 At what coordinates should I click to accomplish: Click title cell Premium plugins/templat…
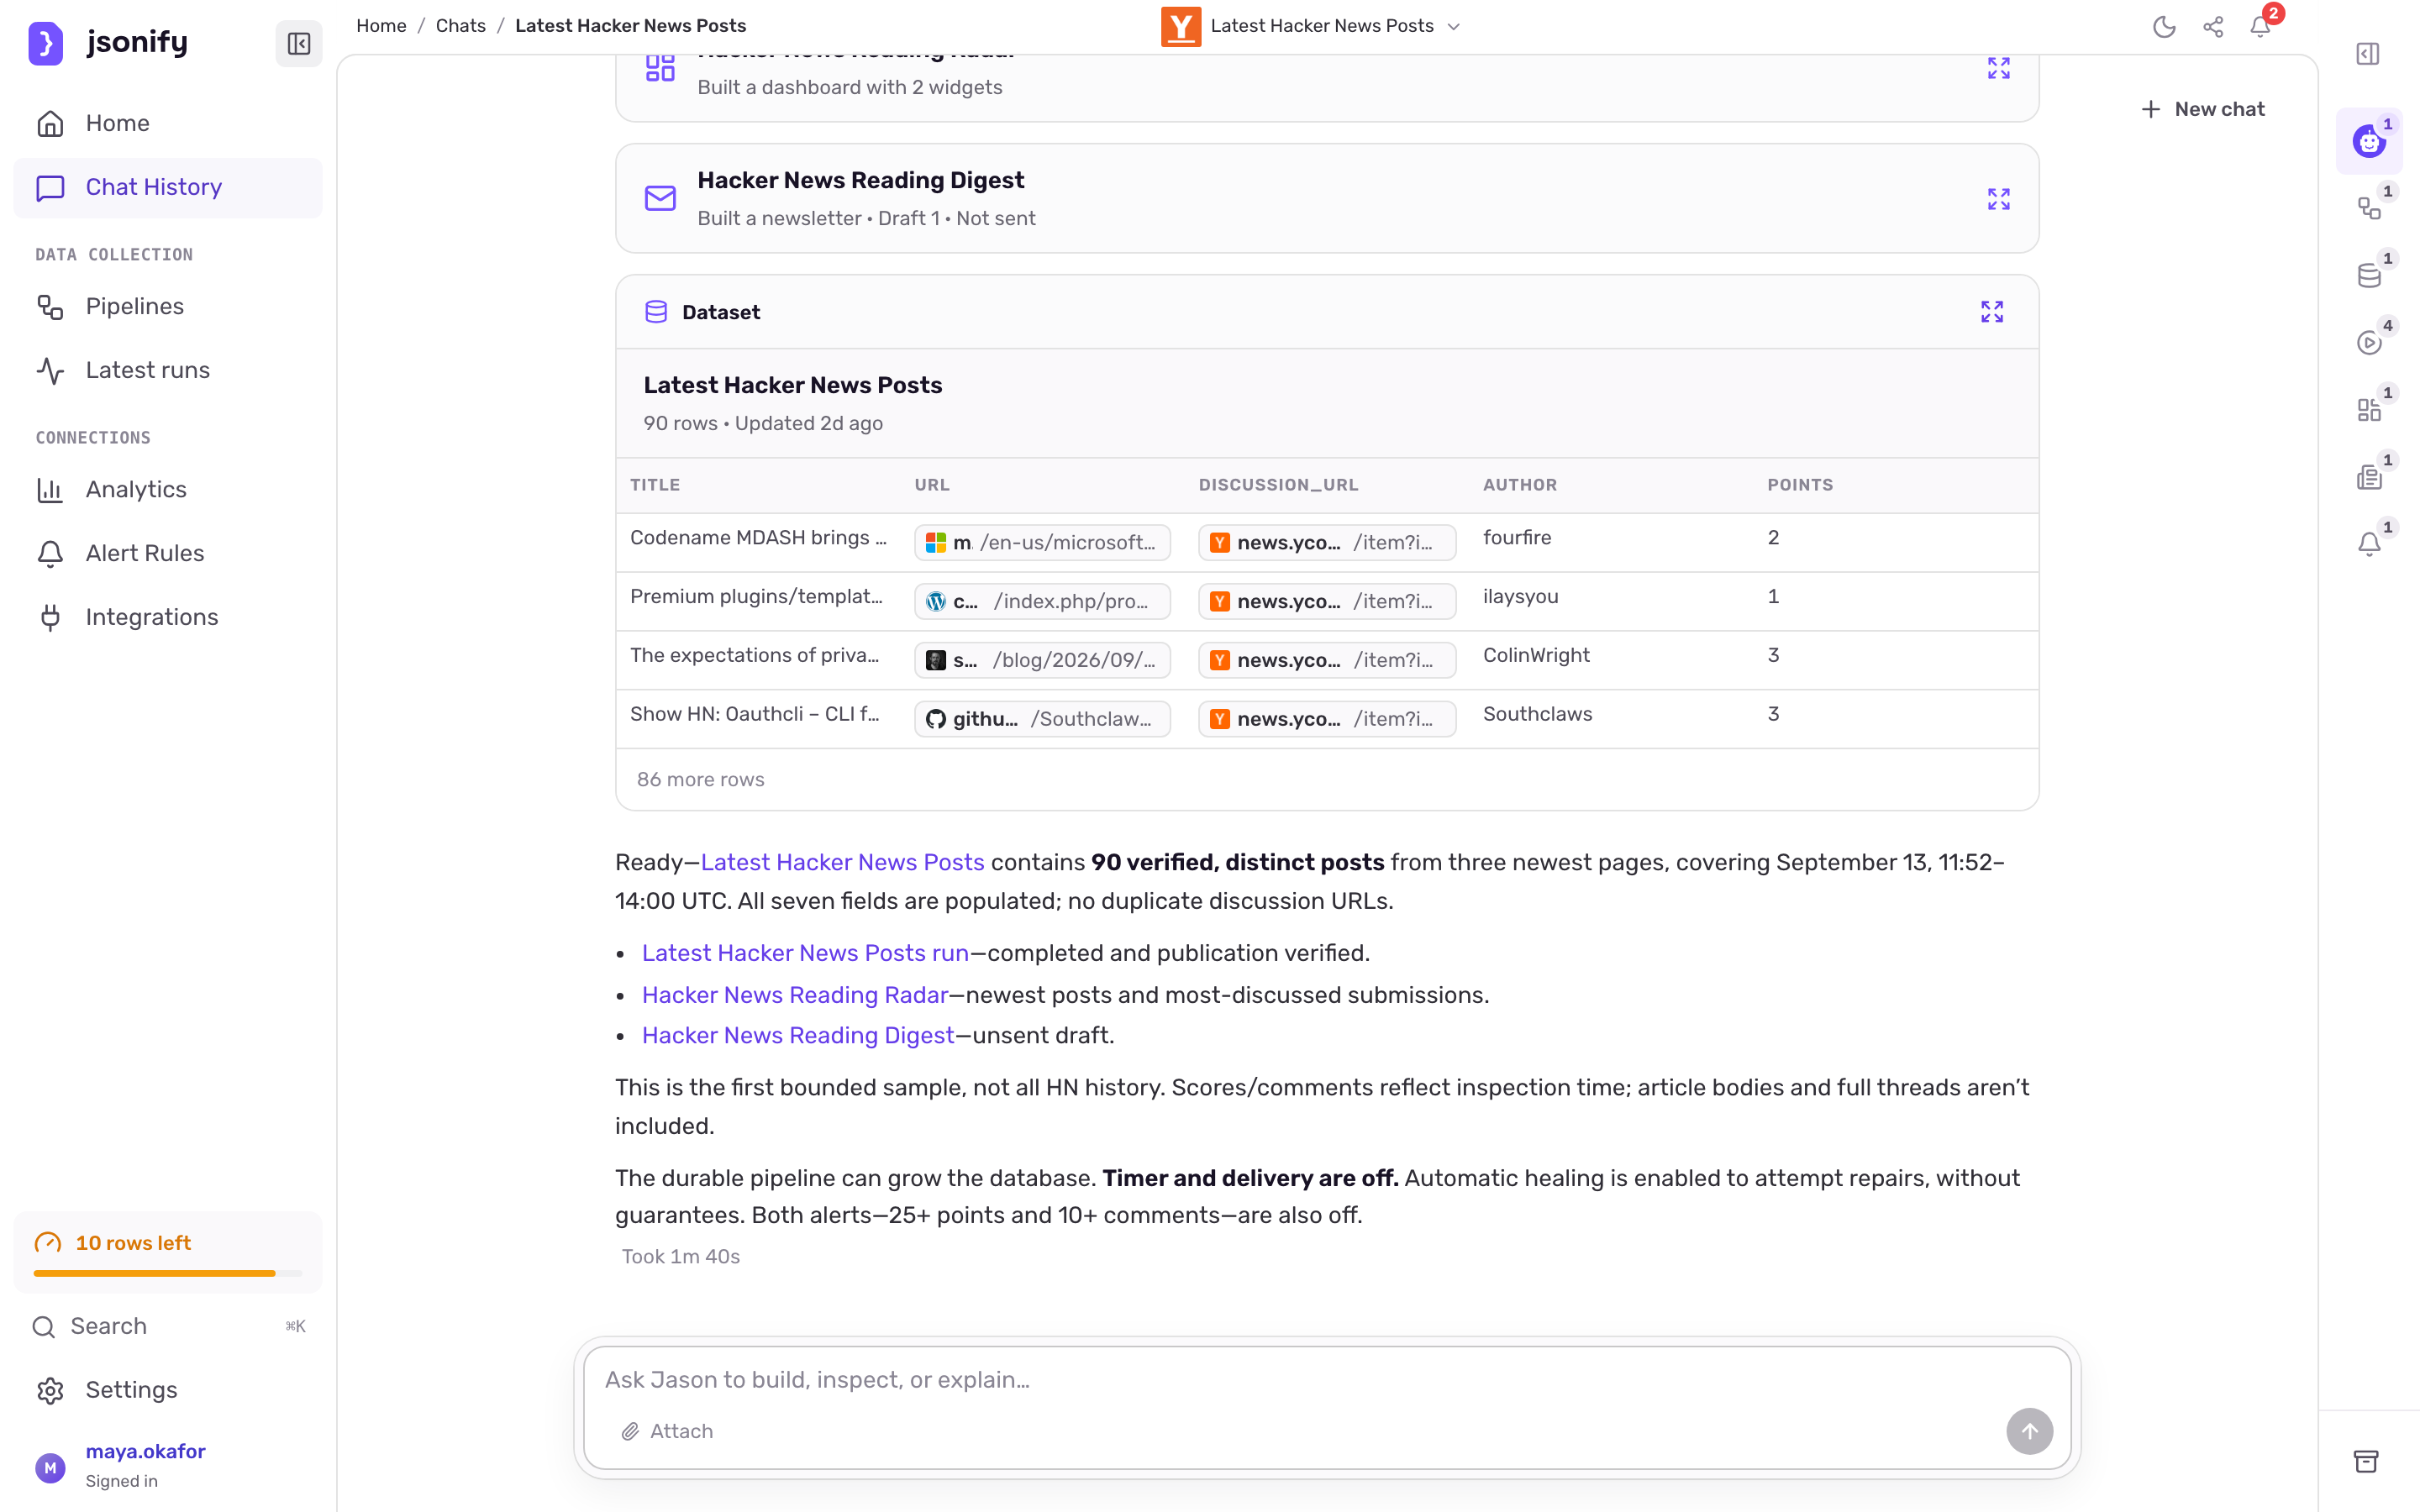[757, 597]
